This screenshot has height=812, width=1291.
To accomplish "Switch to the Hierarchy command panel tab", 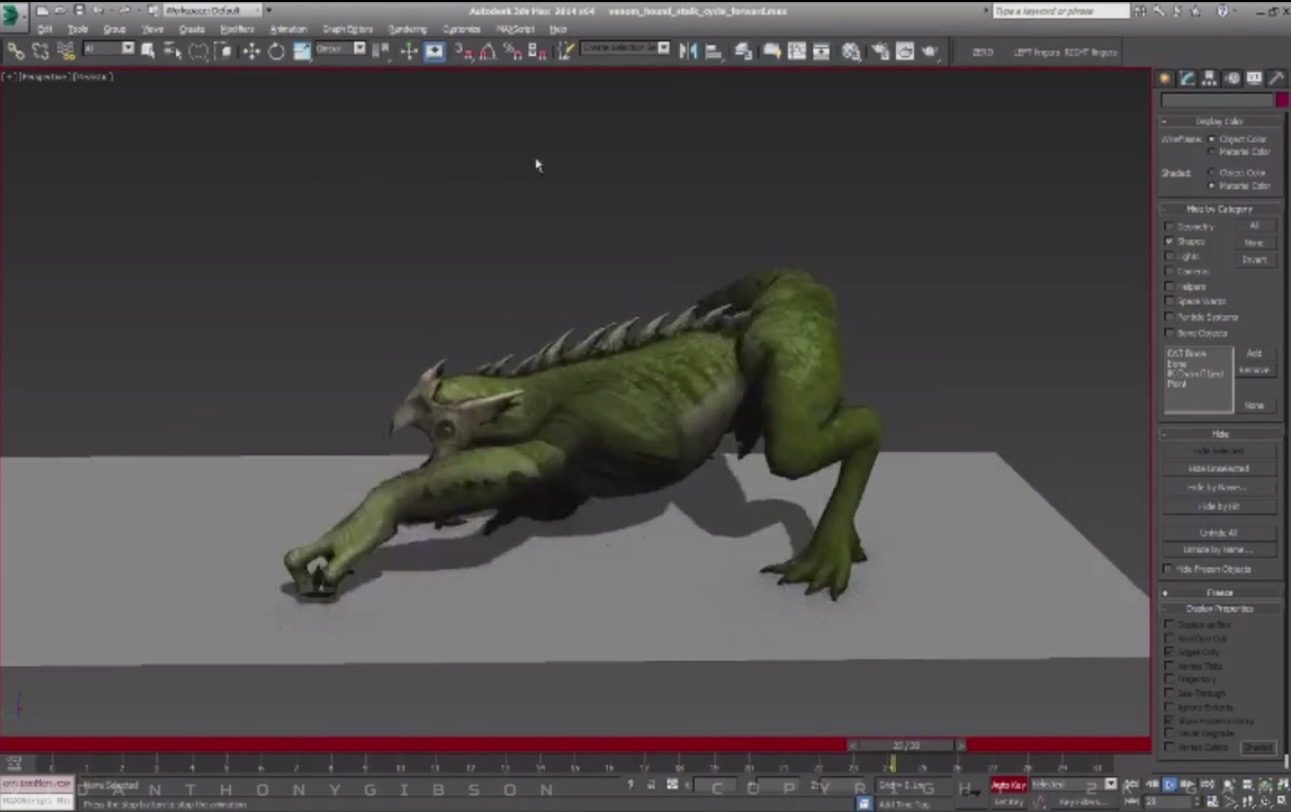I will (1209, 78).
